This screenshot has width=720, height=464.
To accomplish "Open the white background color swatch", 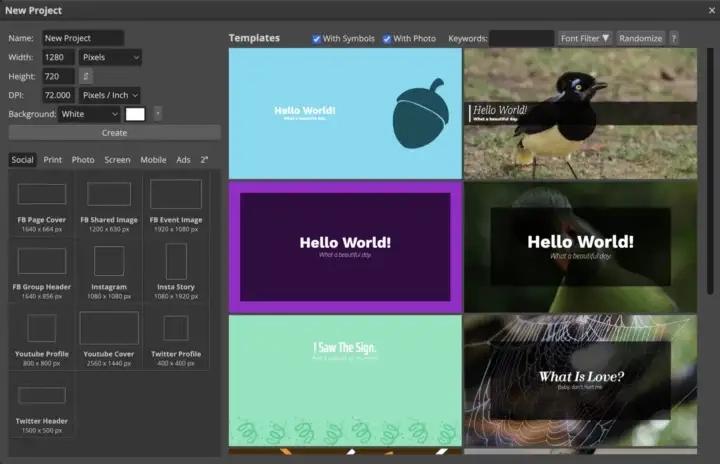I will tap(135, 114).
